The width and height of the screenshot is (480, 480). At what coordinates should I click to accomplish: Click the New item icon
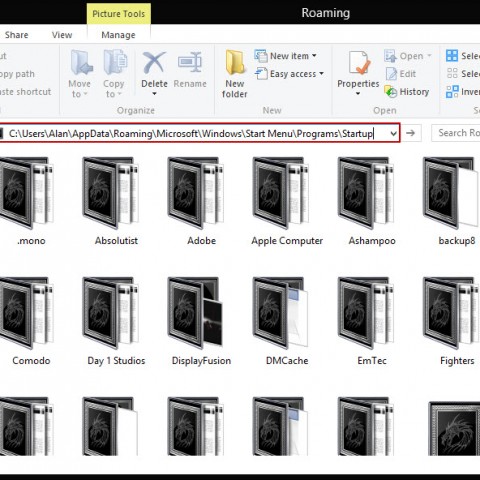(261, 56)
